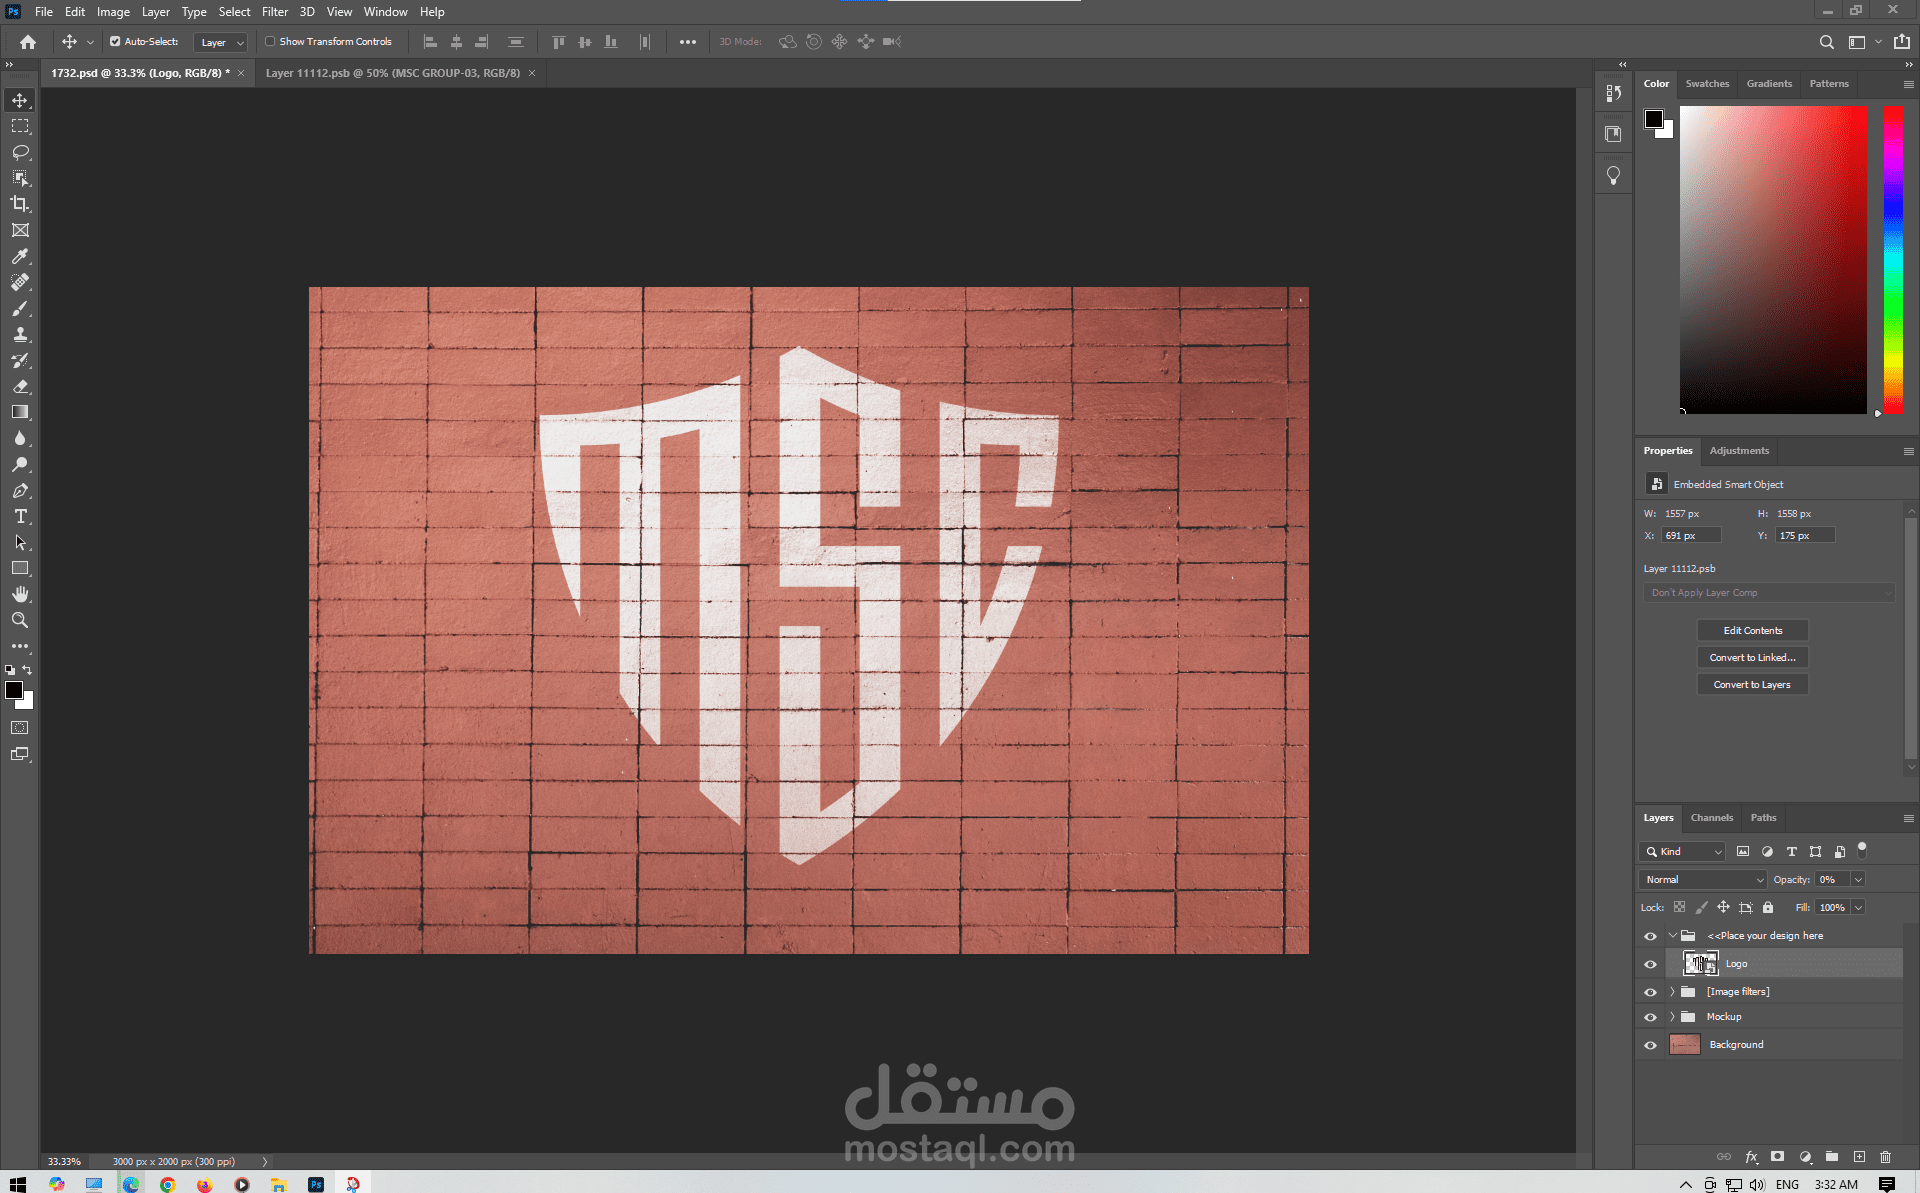This screenshot has width=1920, height=1193.
Task: Select the Zoom tool in toolbar
Action: (20, 620)
